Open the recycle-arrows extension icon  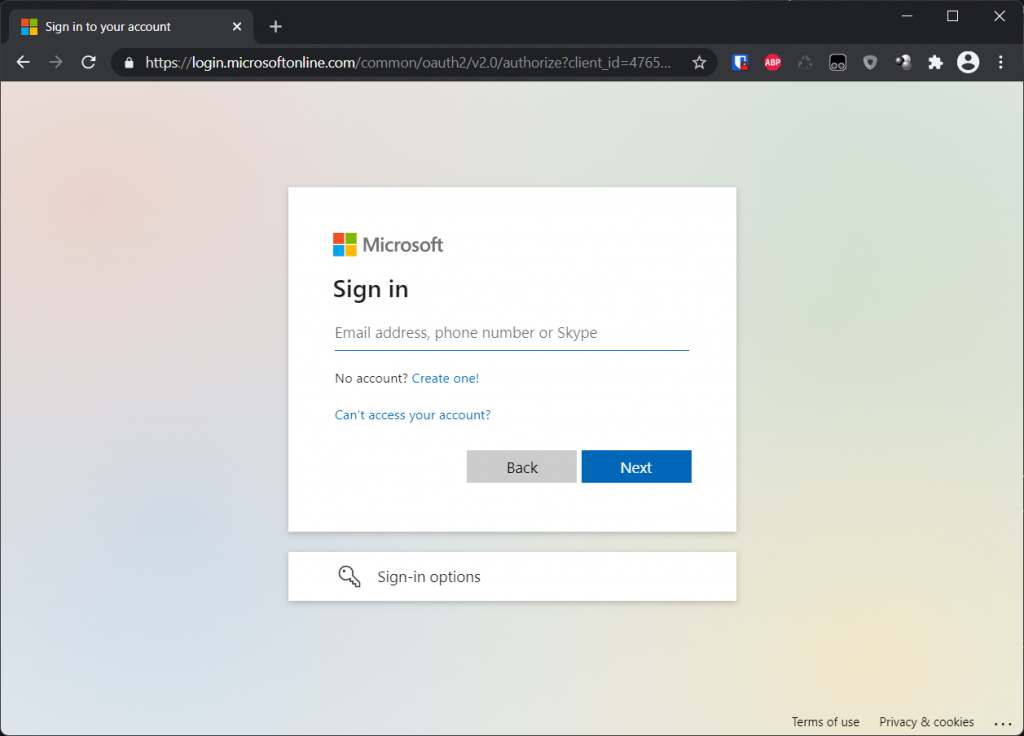(805, 62)
